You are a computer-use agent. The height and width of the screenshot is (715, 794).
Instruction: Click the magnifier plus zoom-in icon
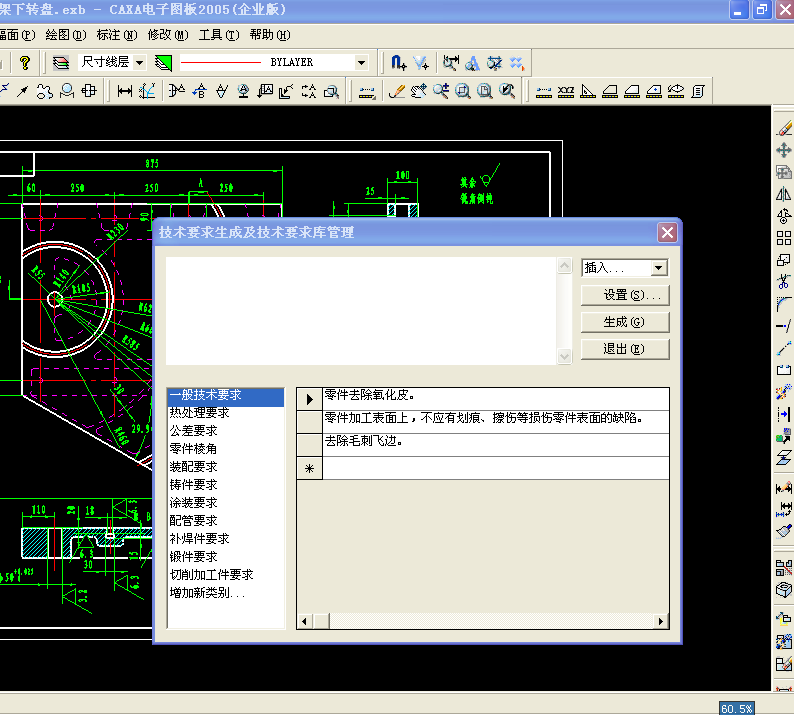point(441,91)
